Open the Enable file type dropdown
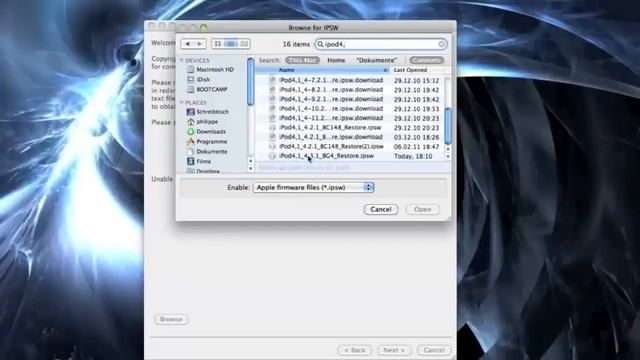The image size is (640, 360). point(313,187)
